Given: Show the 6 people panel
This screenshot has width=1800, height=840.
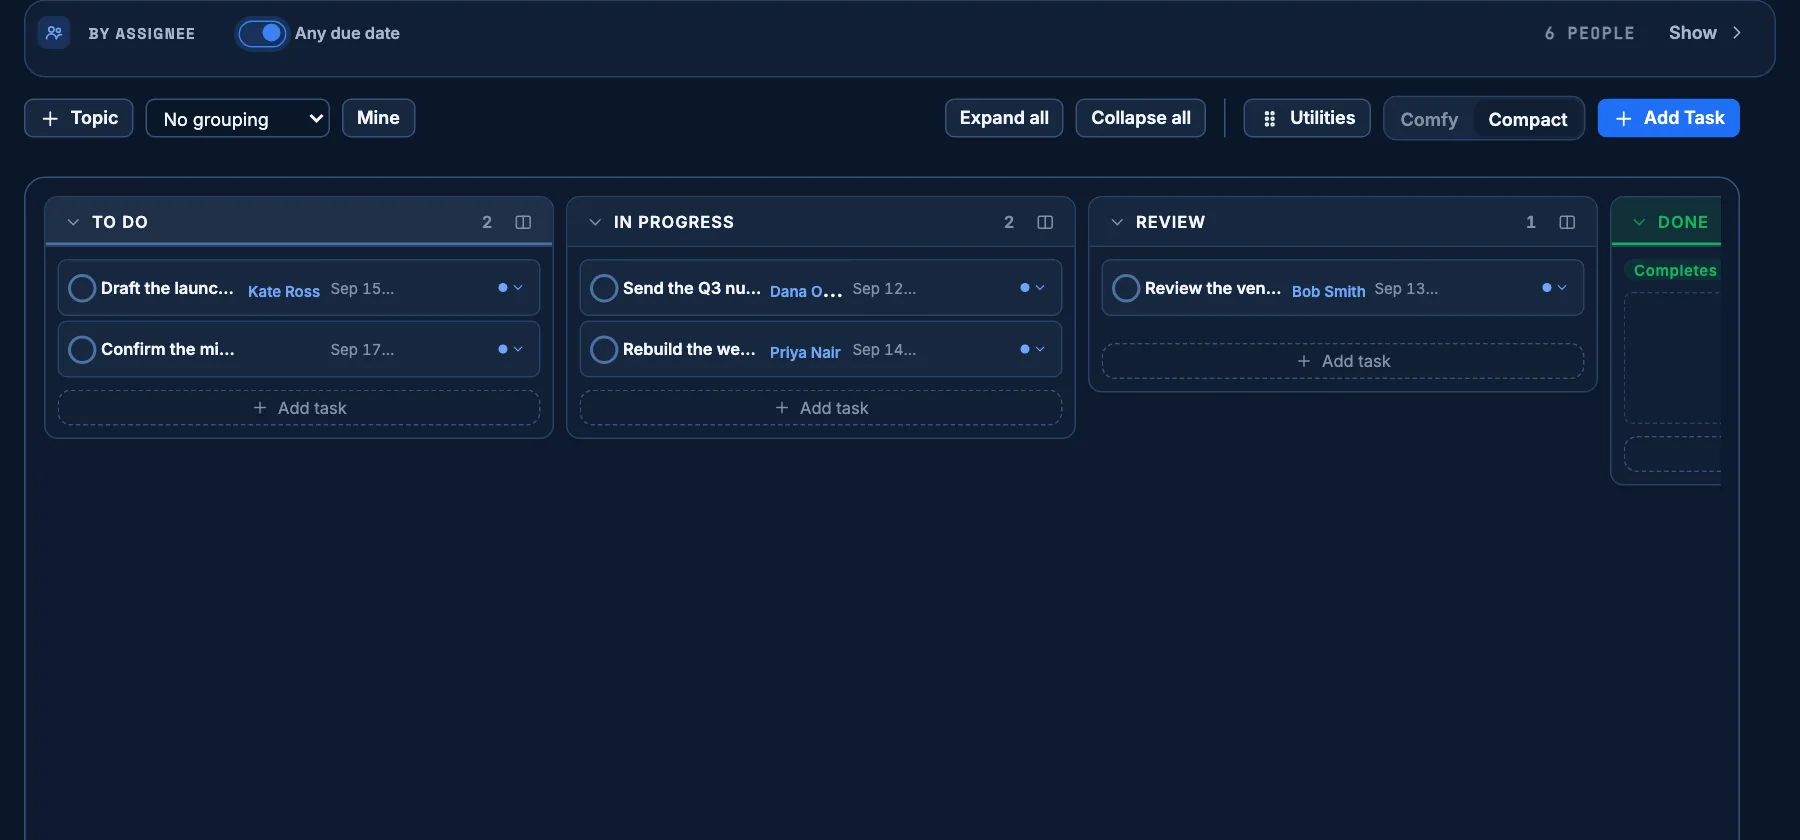Looking at the screenshot, I should point(1705,33).
